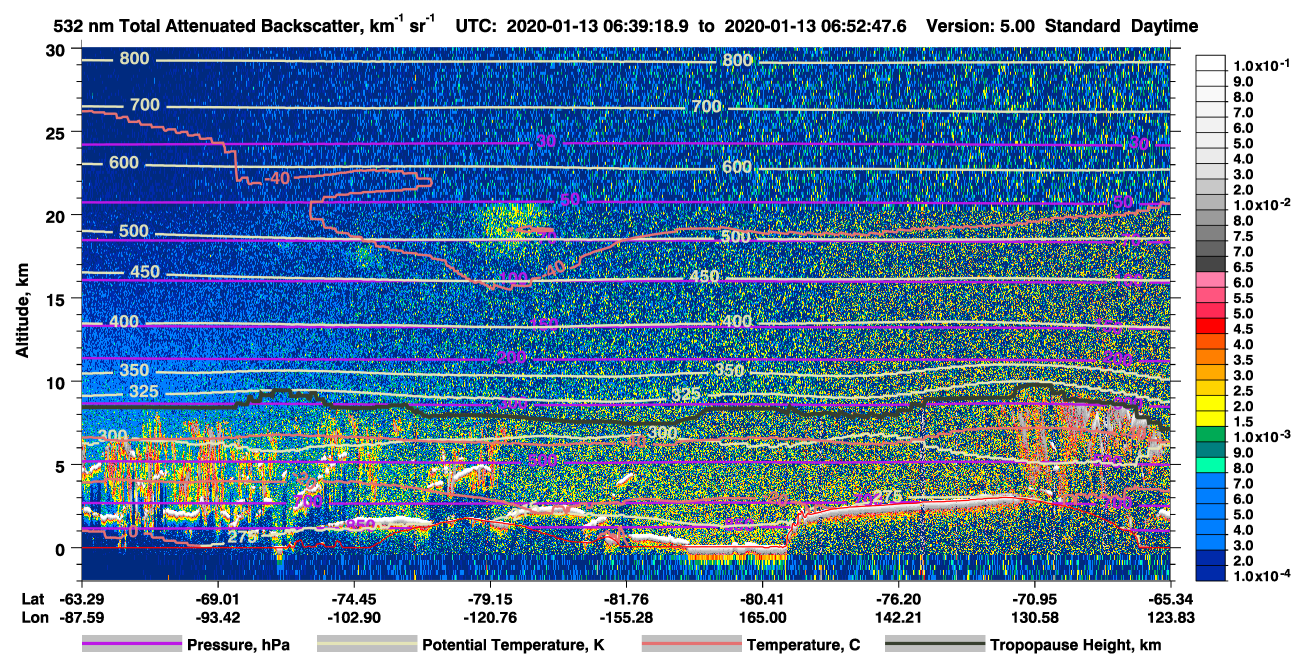
Task: Click latitude value -63.29
Action: point(82,599)
